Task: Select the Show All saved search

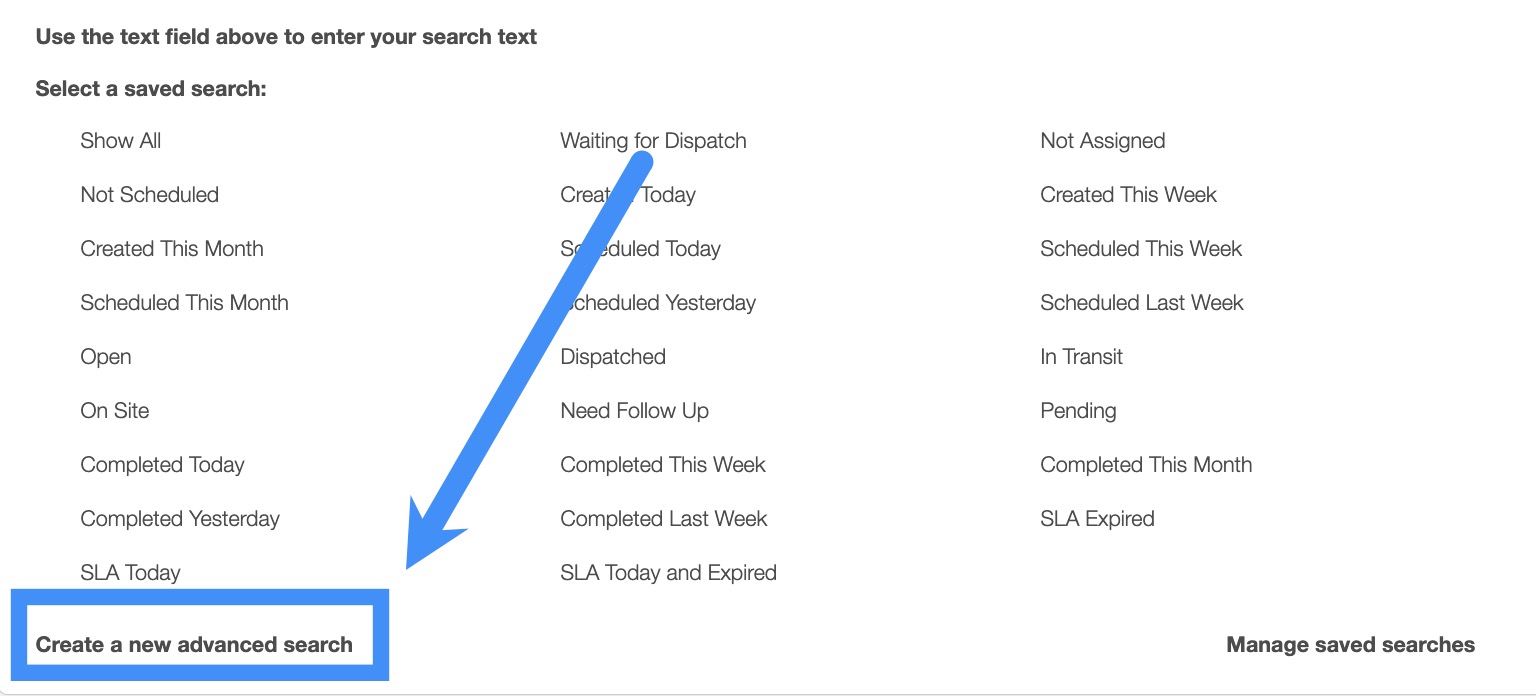Action: pos(120,141)
